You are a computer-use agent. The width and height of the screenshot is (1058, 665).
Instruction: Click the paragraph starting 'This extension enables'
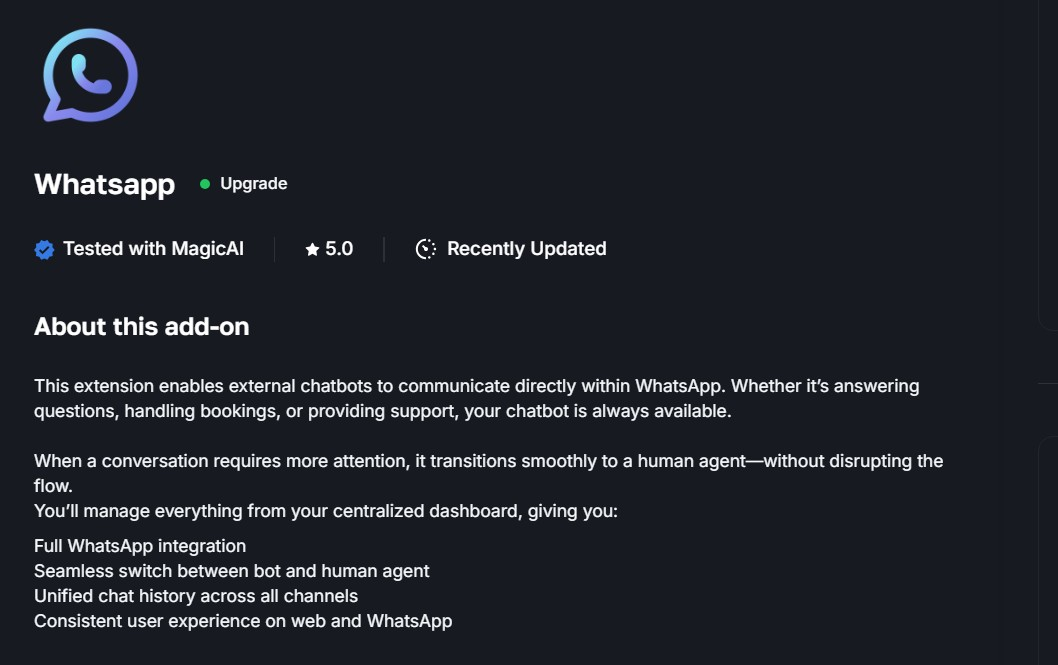(x=476, y=398)
